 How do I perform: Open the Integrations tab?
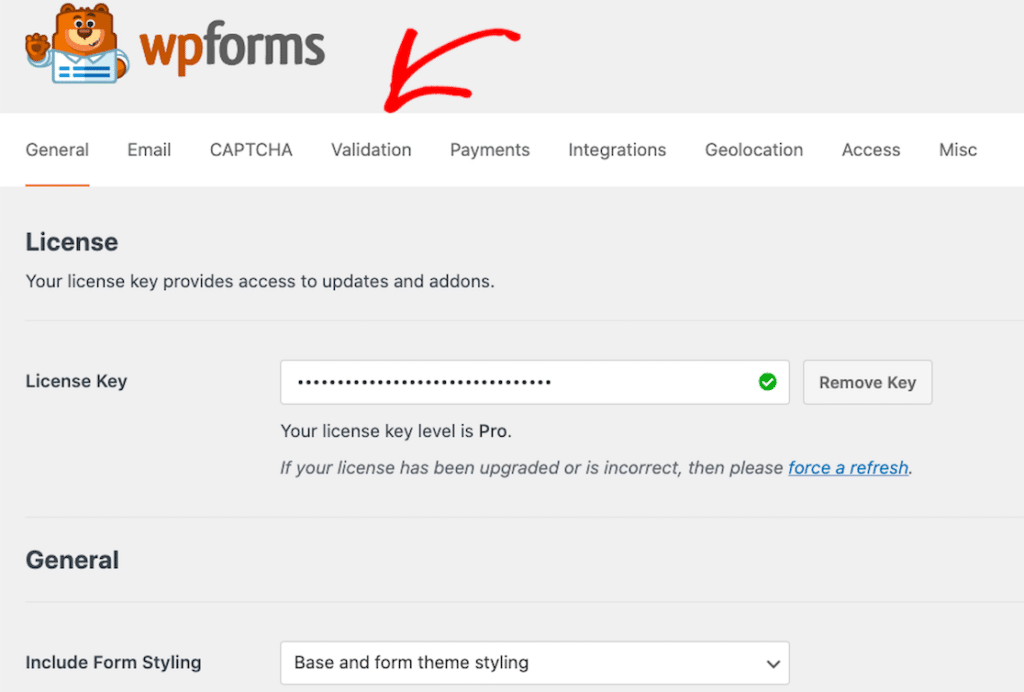(617, 150)
